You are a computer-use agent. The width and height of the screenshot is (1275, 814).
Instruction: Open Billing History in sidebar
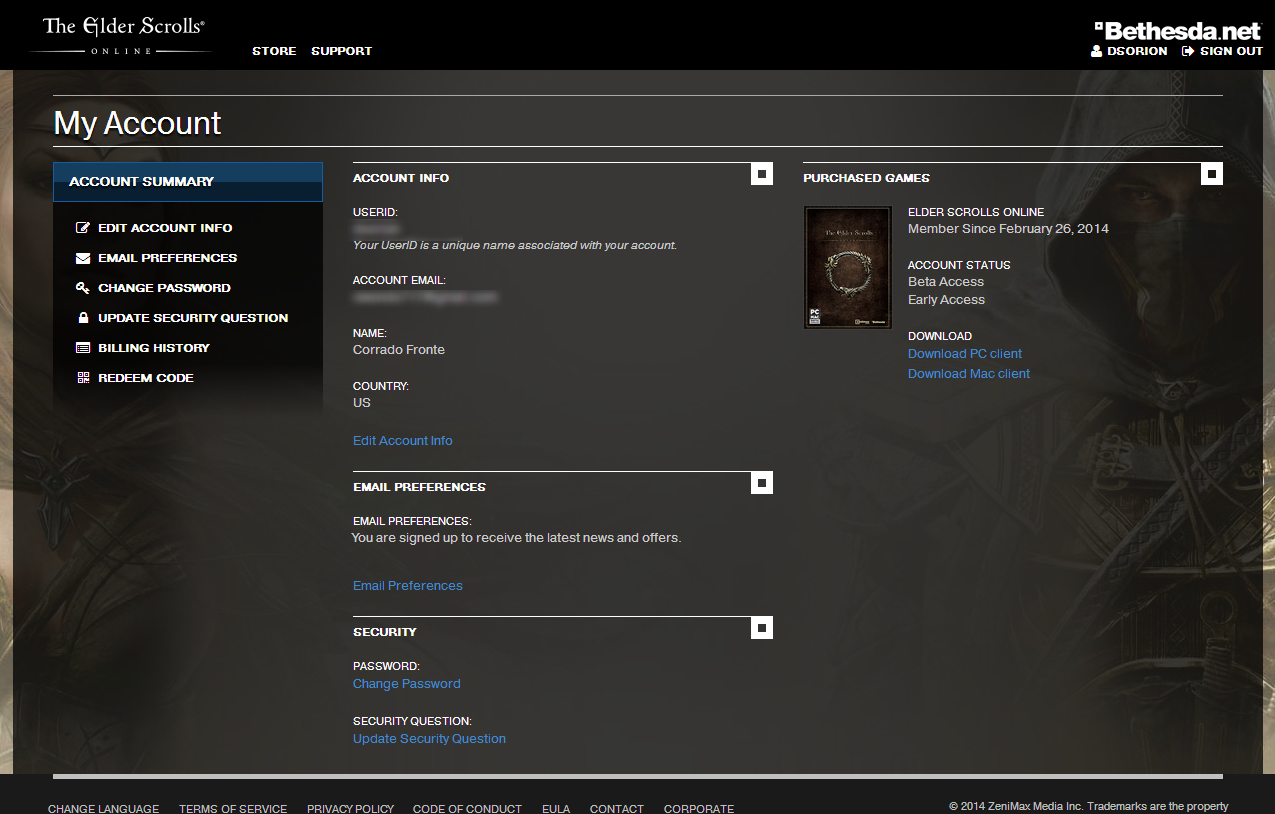154,348
